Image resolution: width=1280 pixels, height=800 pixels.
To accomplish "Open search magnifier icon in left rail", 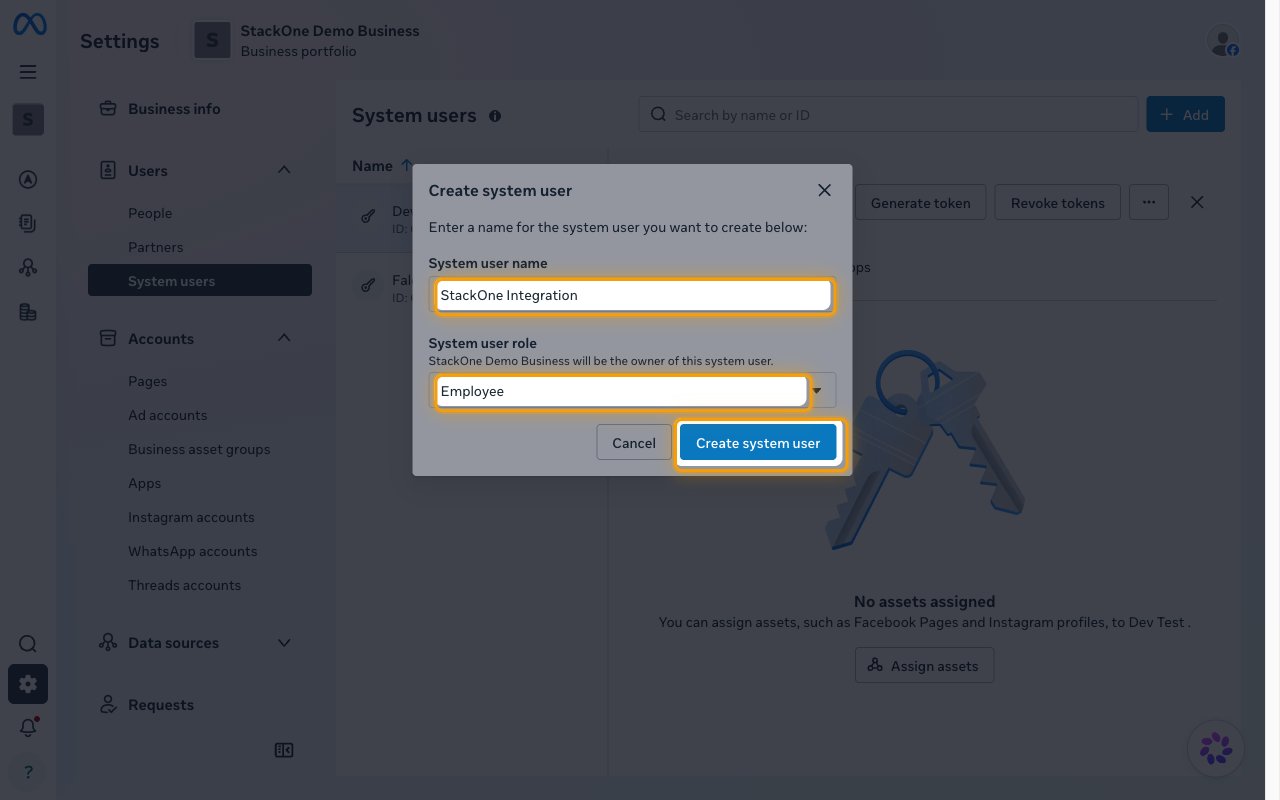I will coord(28,644).
